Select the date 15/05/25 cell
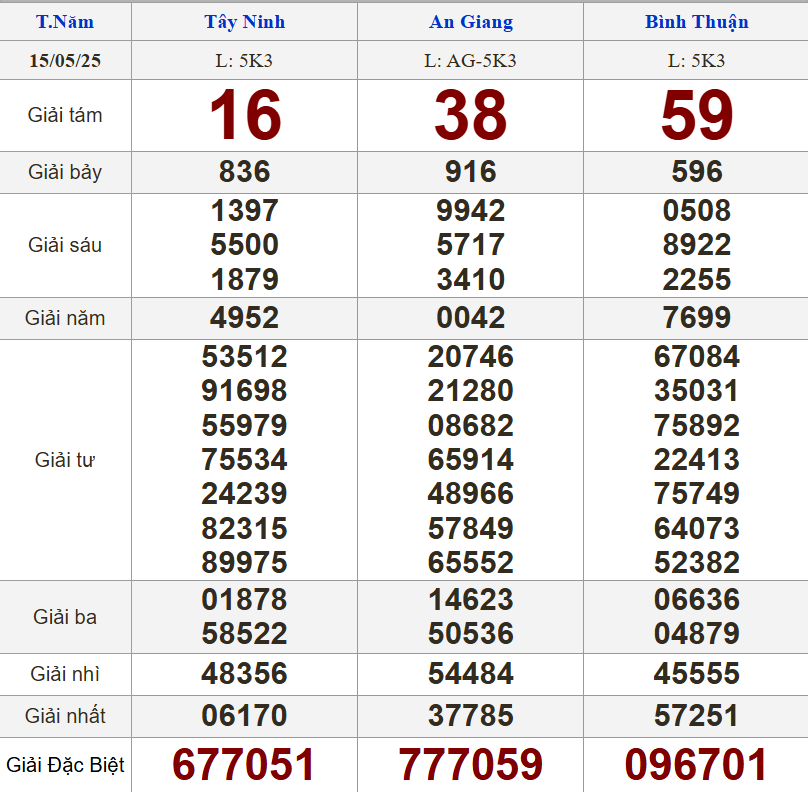Screen dimensions: 808x792 65,61
